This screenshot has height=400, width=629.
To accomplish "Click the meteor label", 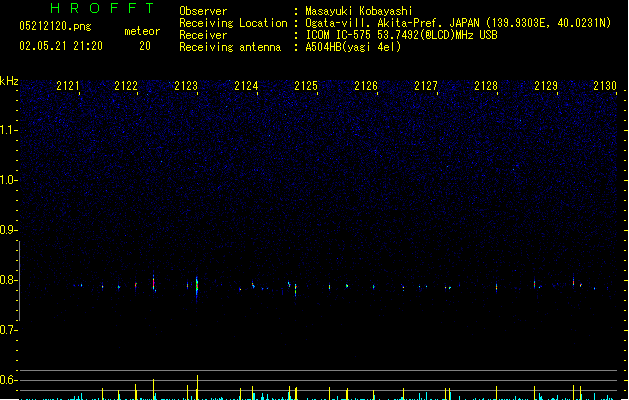I will coord(142,31).
